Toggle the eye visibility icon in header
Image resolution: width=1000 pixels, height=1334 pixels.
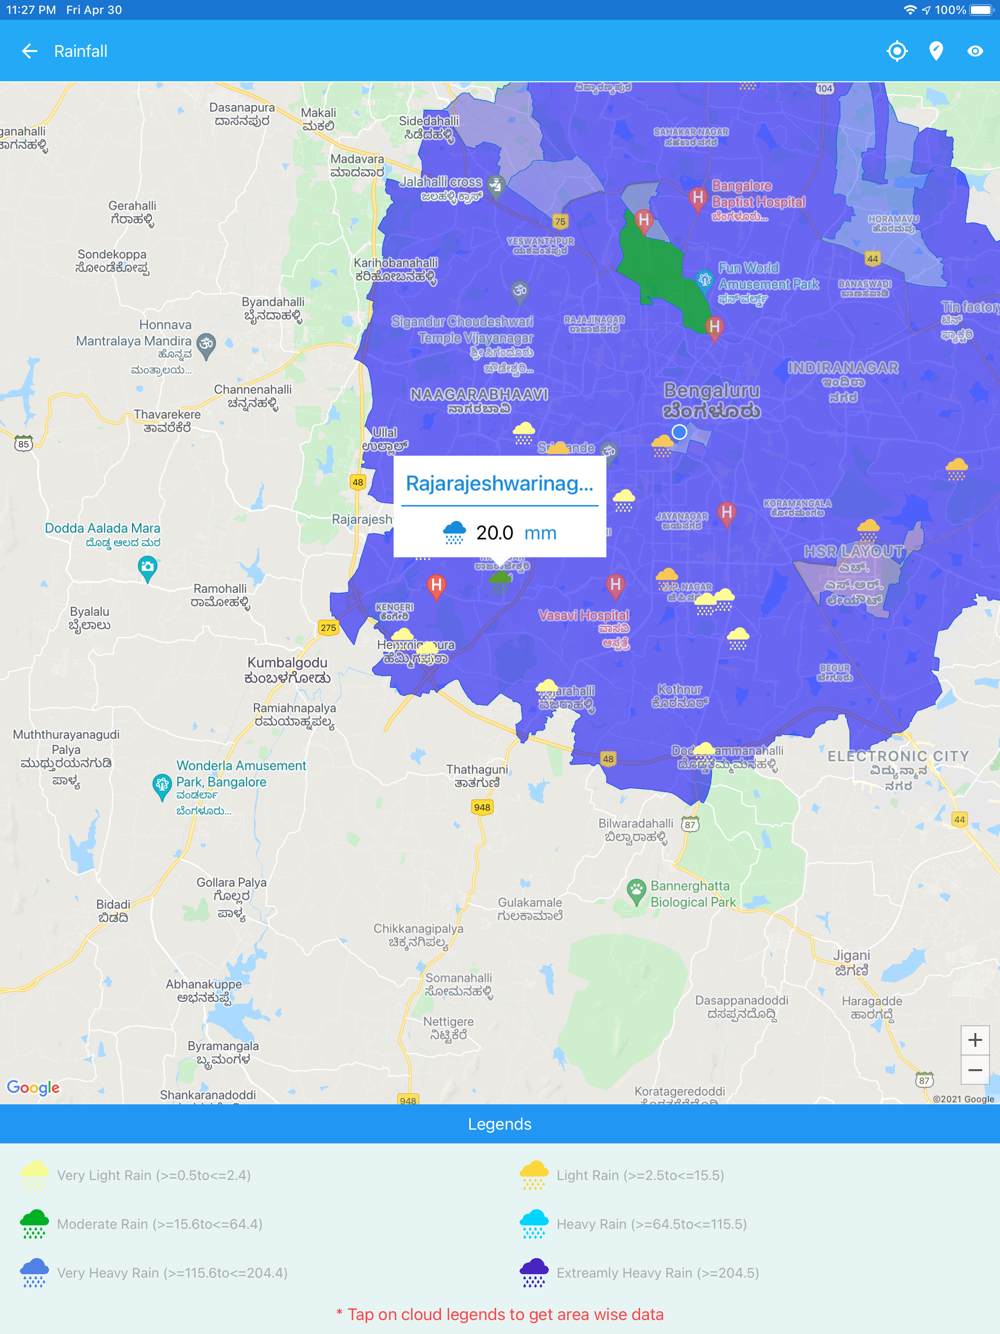975,51
